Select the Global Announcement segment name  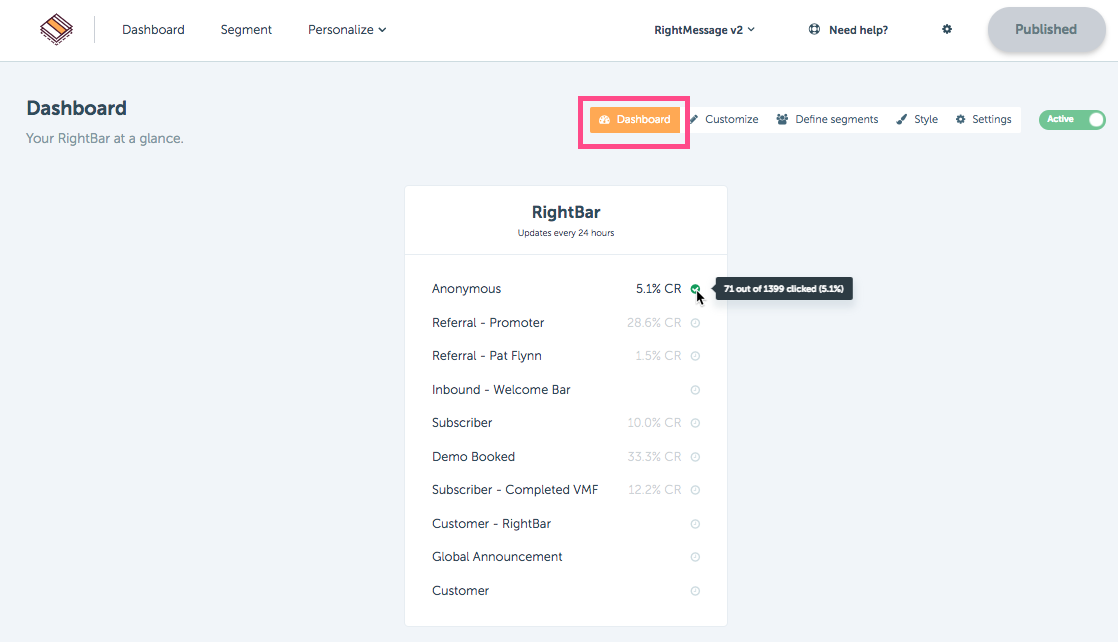[x=497, y=557]
